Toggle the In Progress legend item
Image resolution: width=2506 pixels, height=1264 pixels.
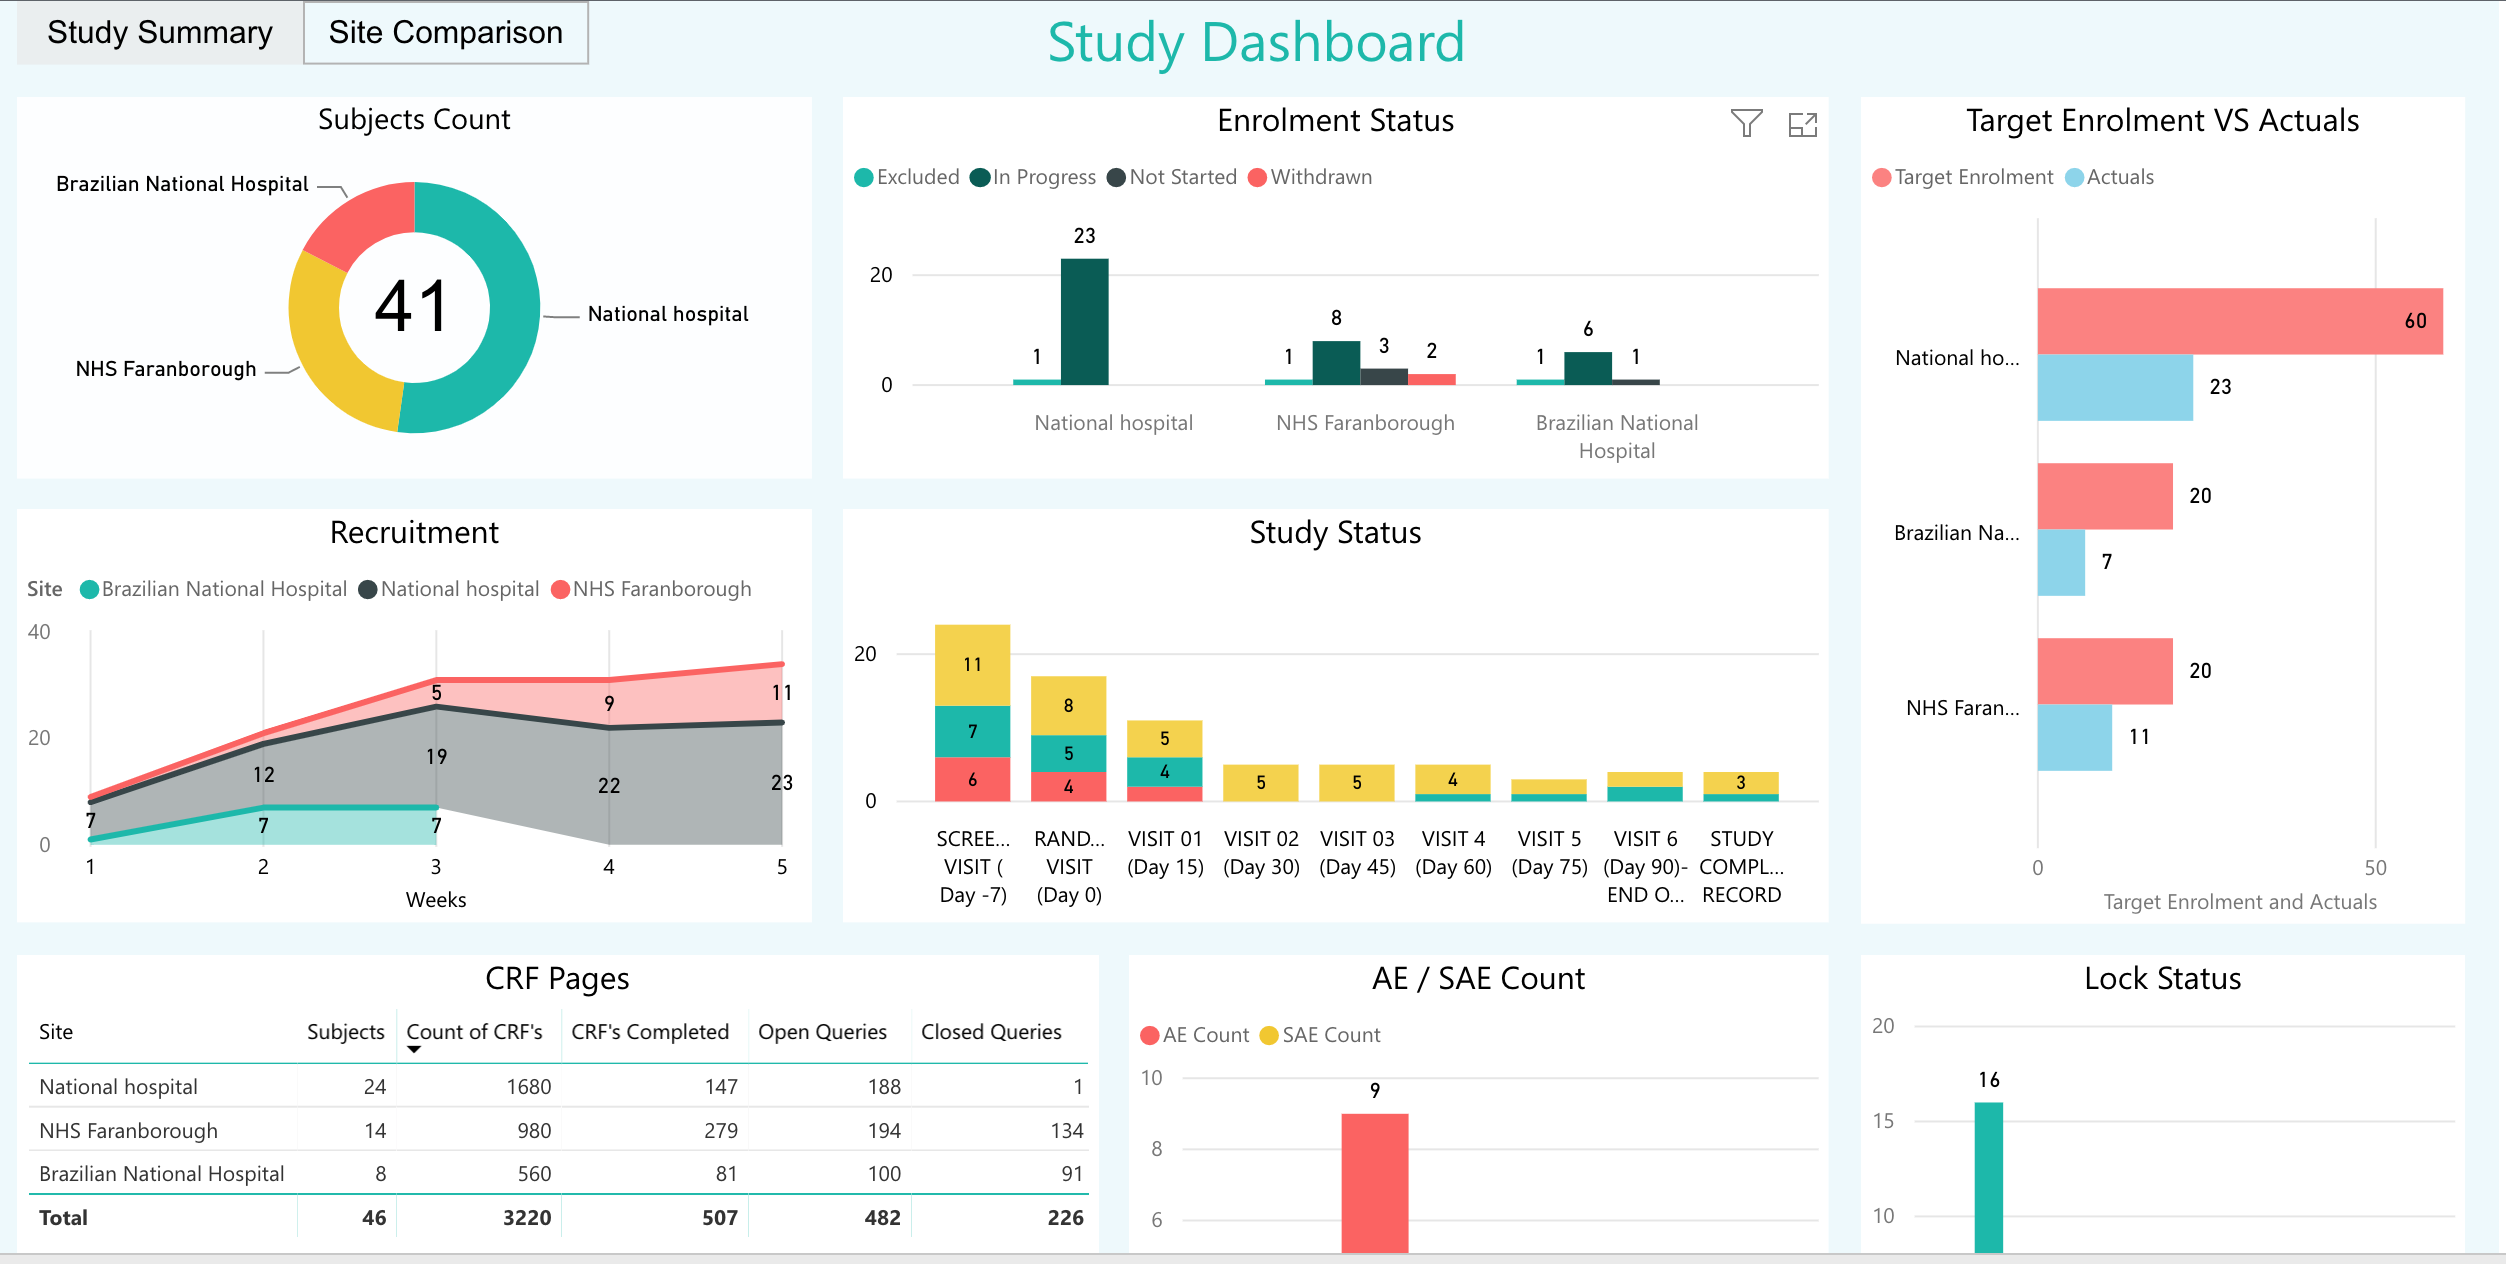(1033, 177)
